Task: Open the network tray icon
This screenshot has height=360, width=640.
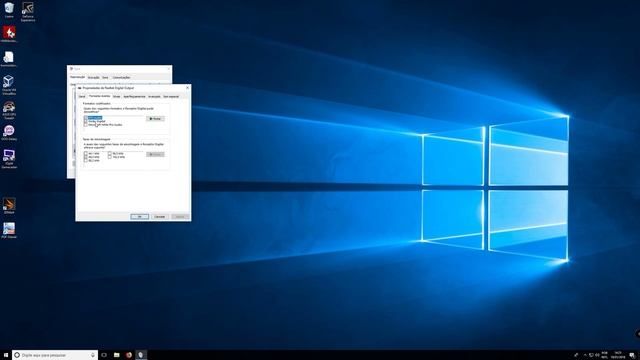Action: point(591,355)
